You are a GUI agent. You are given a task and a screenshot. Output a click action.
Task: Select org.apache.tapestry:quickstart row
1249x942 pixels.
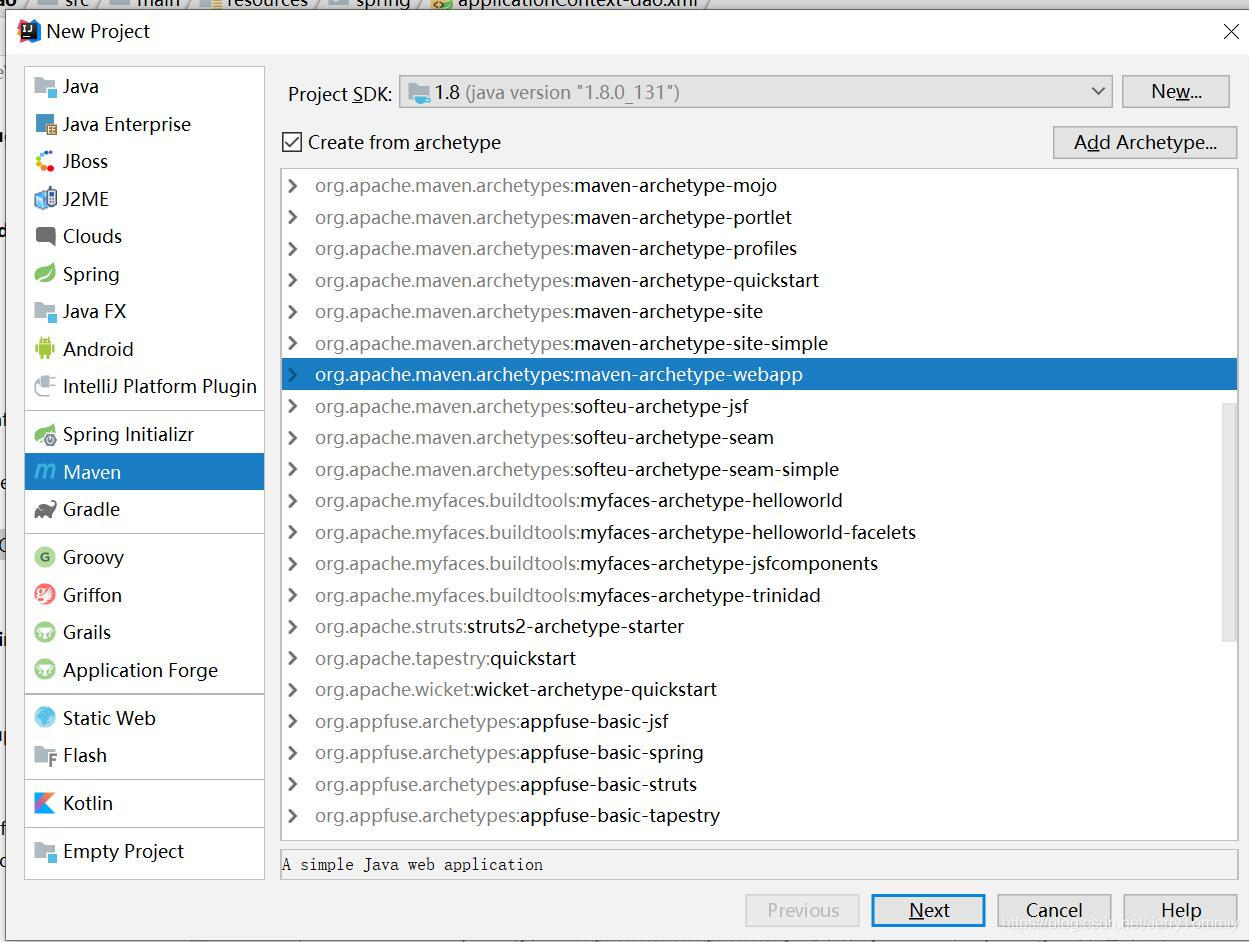759,658
